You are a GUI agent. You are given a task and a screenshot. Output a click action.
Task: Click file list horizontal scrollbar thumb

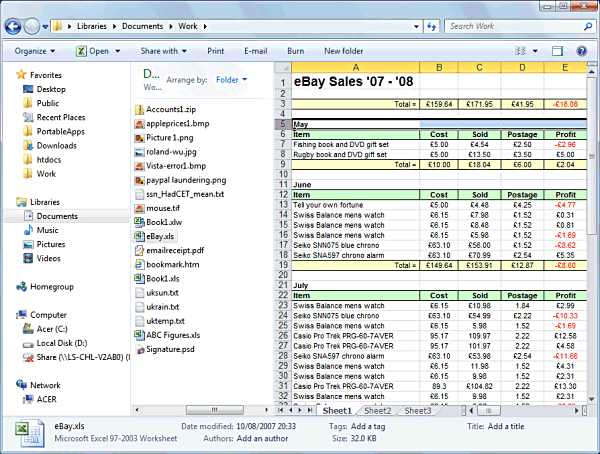215,410
